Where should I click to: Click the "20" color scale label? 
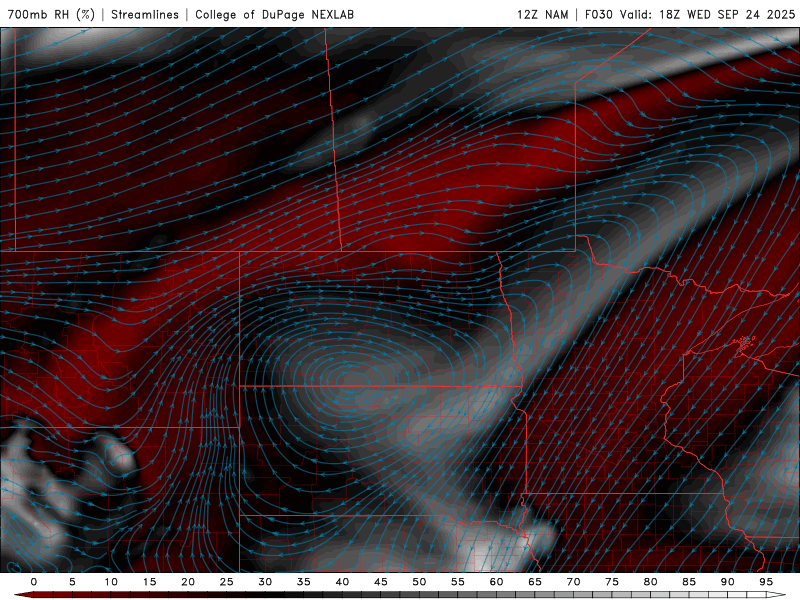(188, 582)
